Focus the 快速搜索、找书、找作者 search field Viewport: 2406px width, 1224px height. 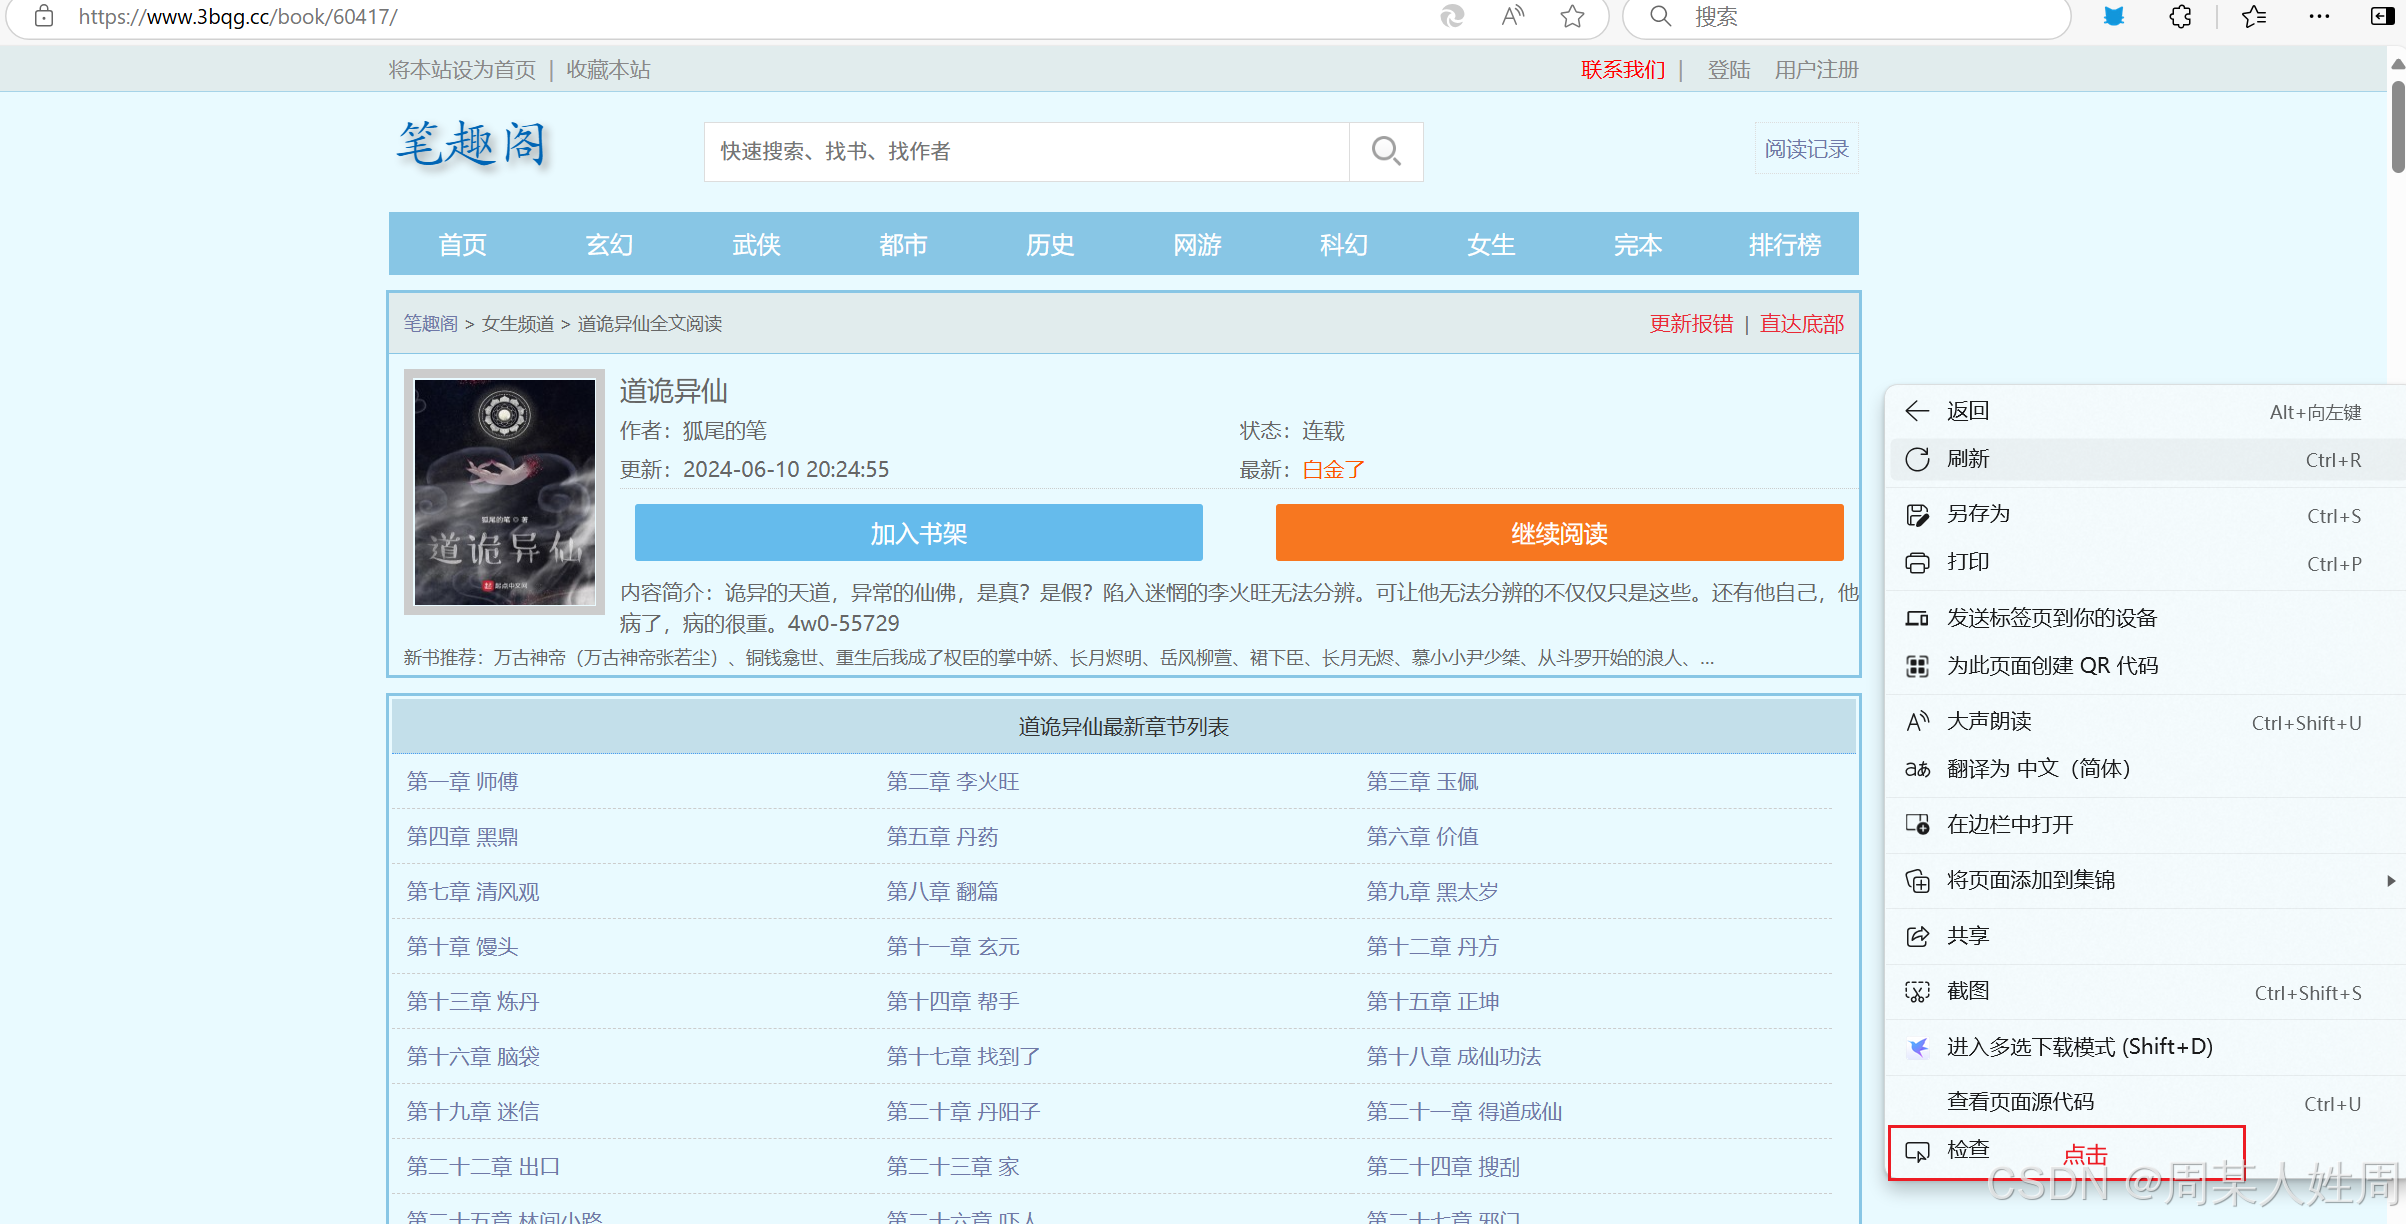(x=1027, y=151)
